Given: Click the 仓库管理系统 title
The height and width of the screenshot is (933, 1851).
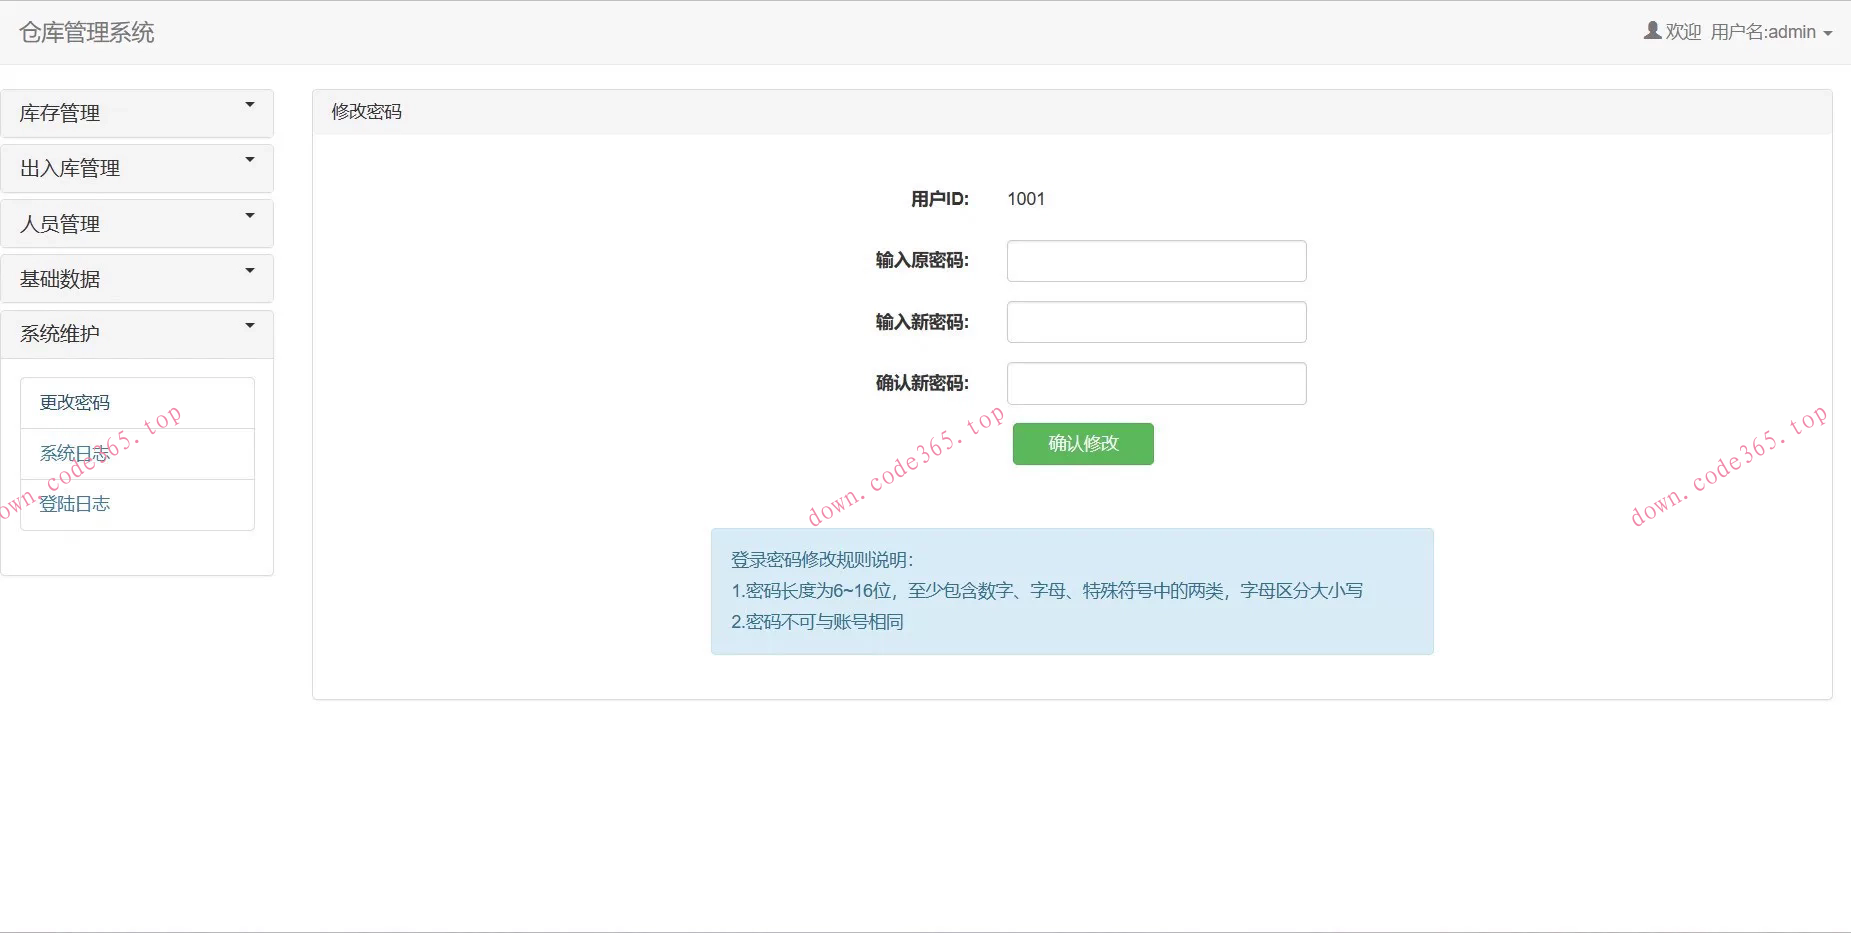Looking at the screenshot, I should pyautogui.click(x=85, y=32).
